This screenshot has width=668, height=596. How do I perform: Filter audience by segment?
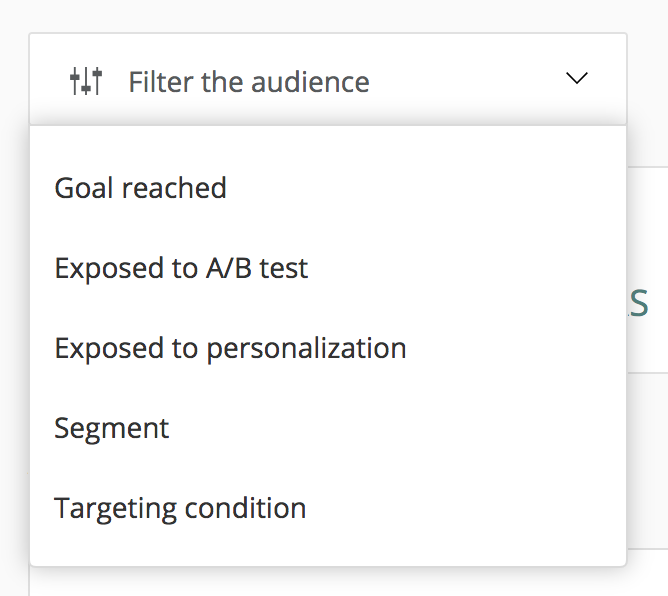(x=112, y=428)
